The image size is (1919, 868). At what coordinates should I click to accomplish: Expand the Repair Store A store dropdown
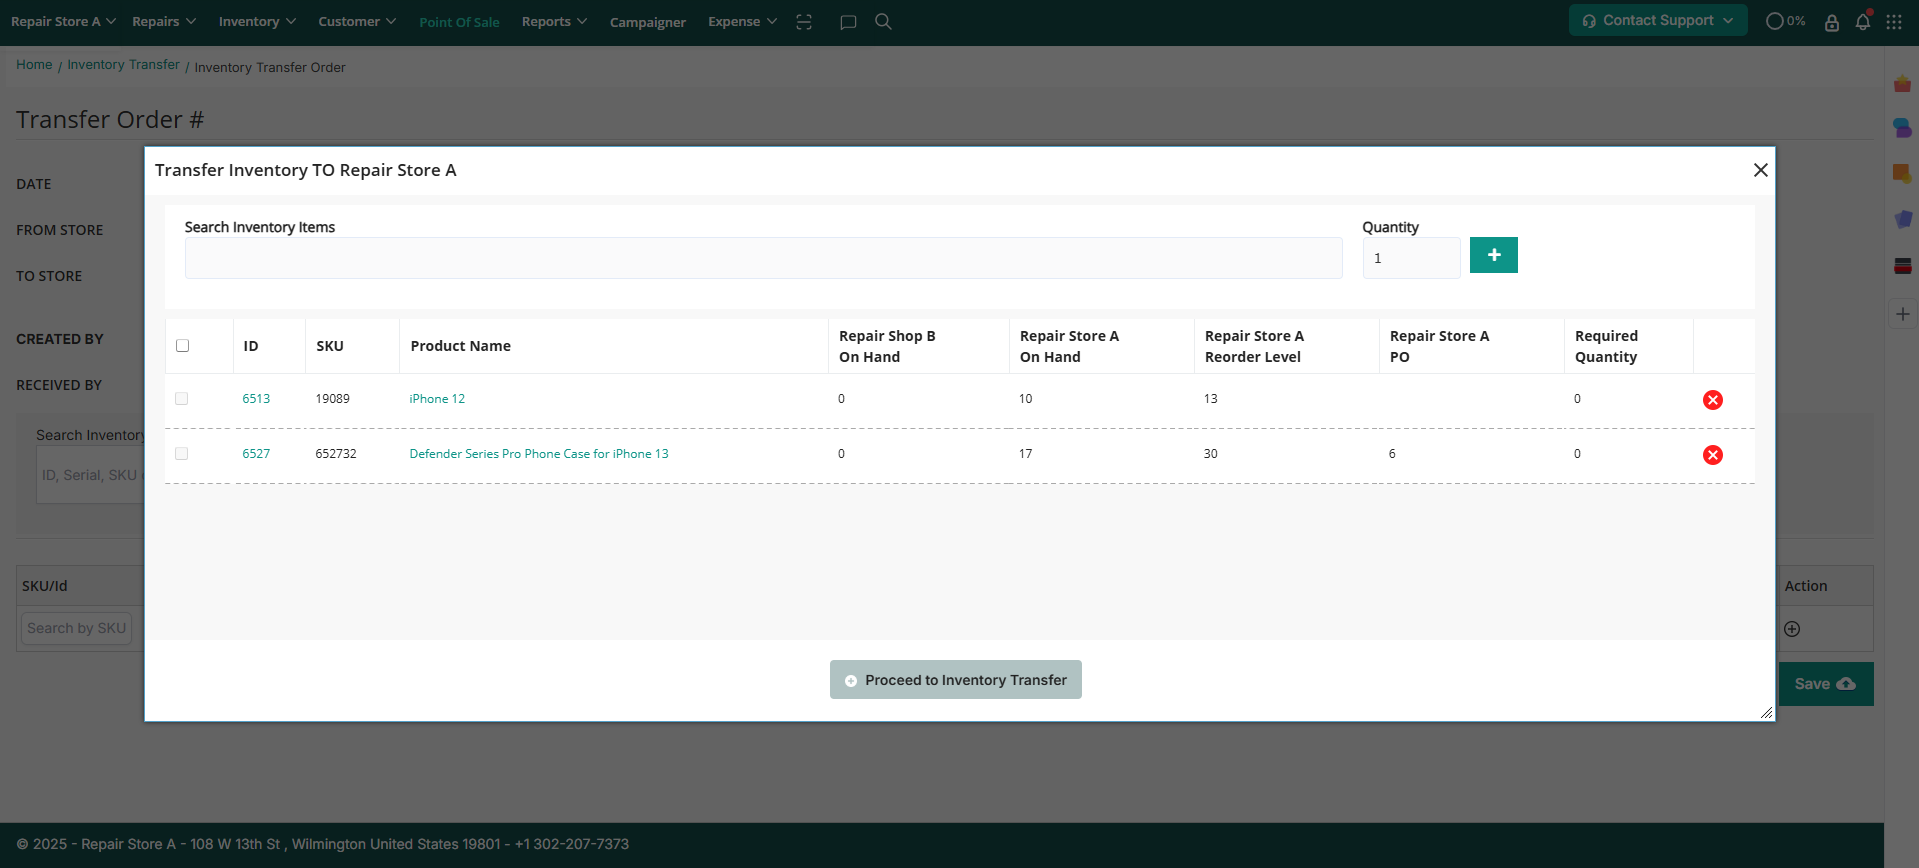(x=63, y=22)
